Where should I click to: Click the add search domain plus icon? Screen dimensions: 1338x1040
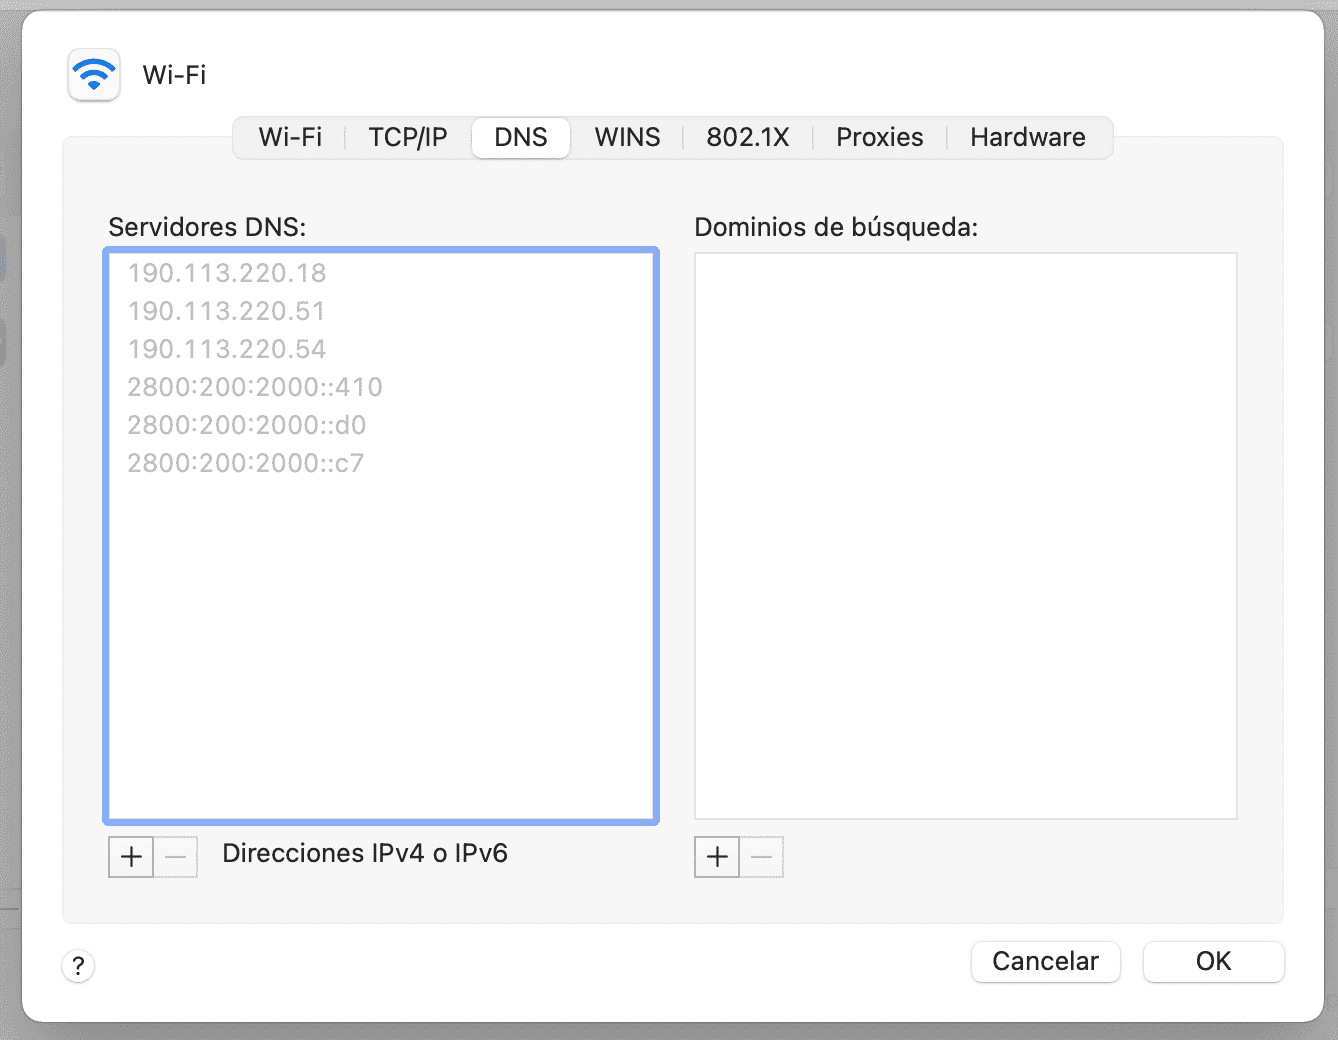click(x=716, y=857)
